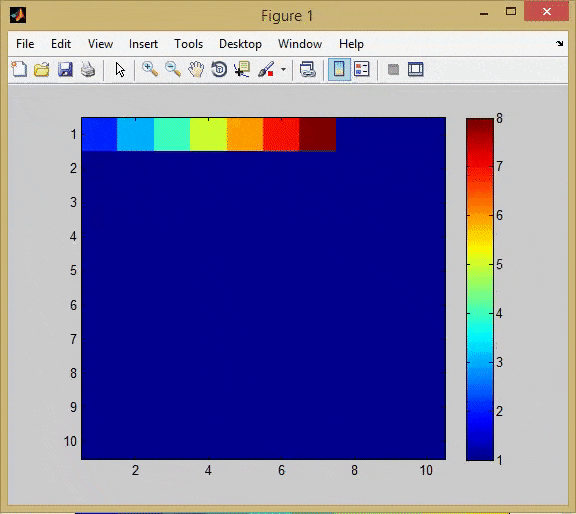Image resolution: width=576 pixels, height=514 pixels.
Task: Minimize the Figure 1 window
Action: pos(484,14)
